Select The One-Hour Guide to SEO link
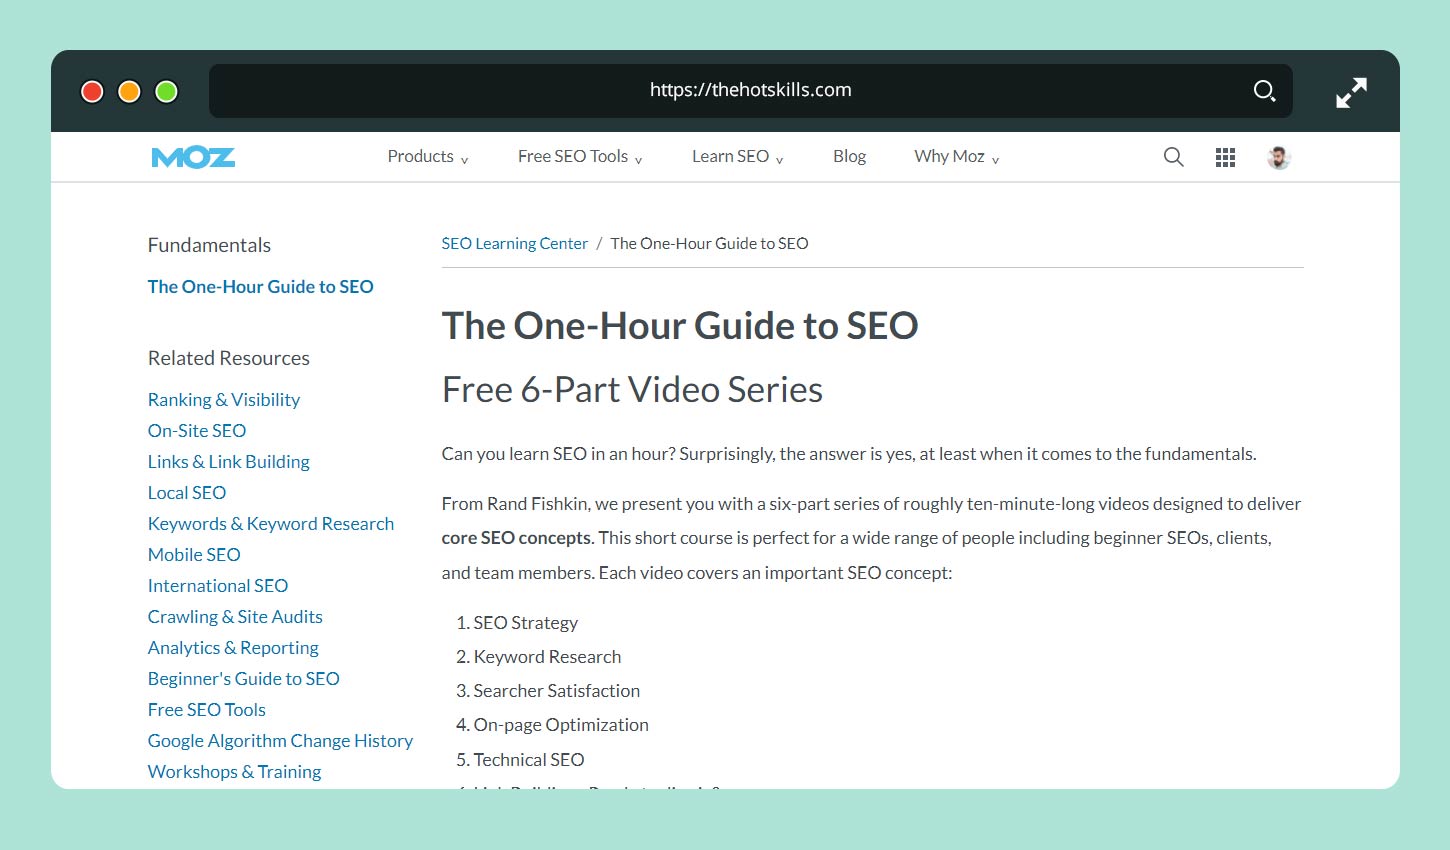Image resolution: width=1450 pixels, height=850 pixels. [260, 287]
